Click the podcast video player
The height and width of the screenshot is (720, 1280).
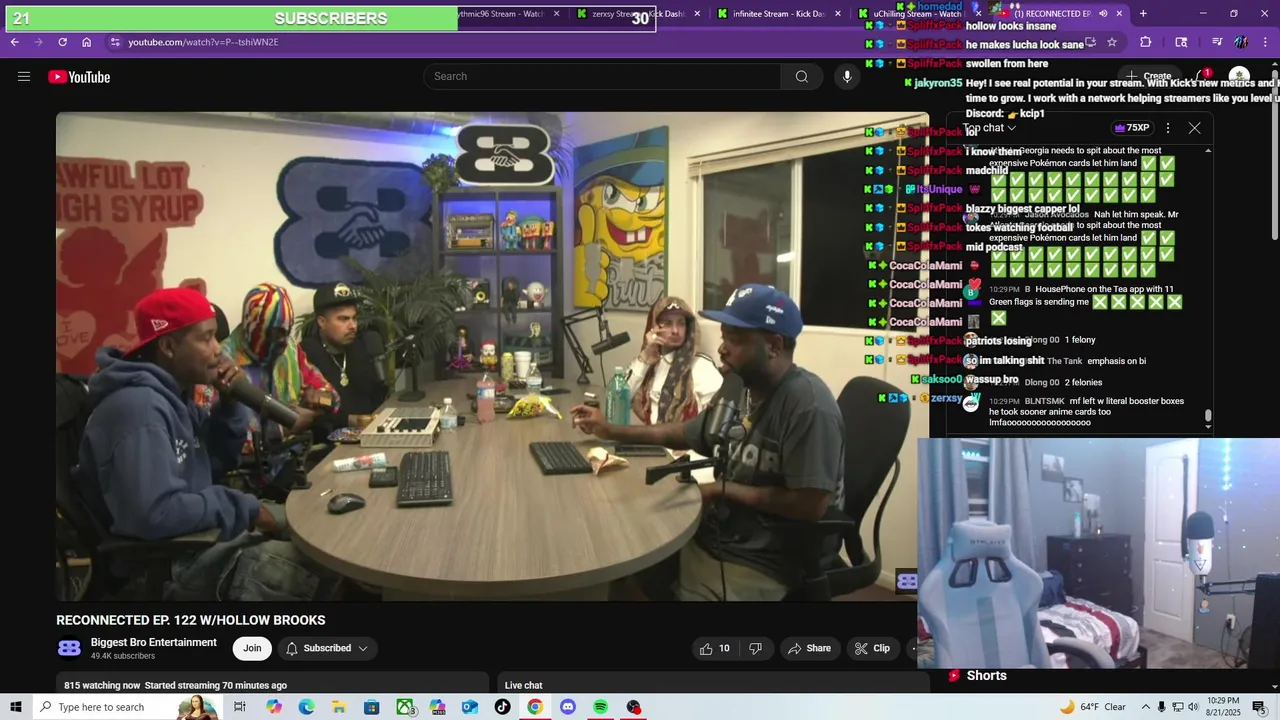(492, 357)
